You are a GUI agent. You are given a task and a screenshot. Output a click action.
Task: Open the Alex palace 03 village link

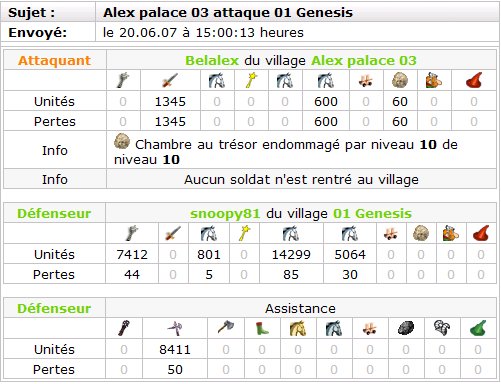coord(364,61)
